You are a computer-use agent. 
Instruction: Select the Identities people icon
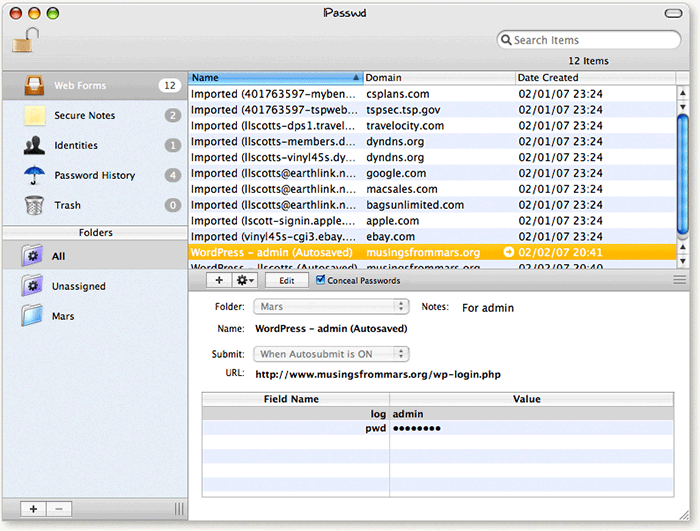click(34, 145)
